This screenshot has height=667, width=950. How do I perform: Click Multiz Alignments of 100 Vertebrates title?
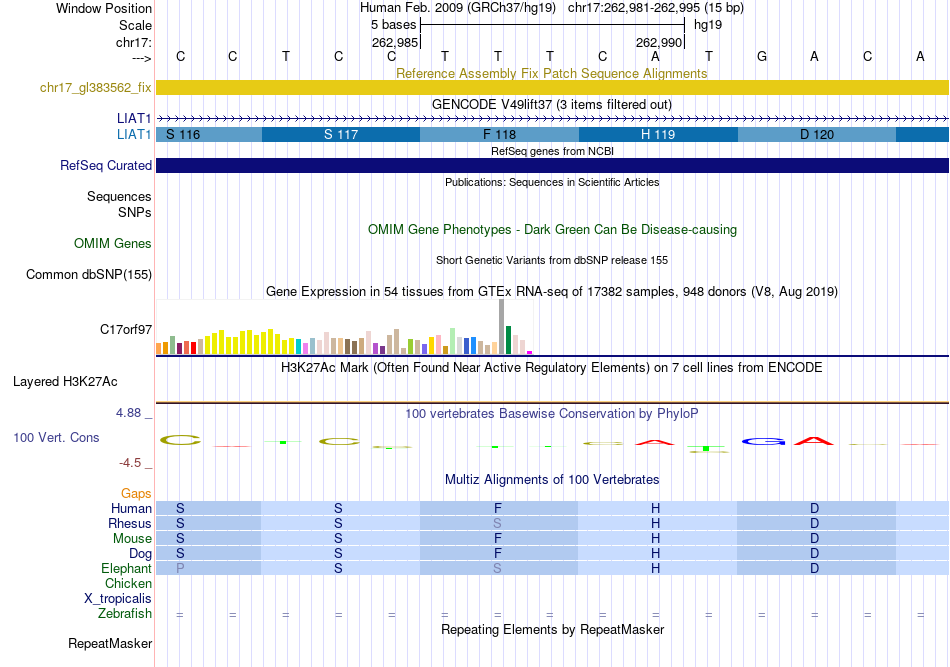552,480
